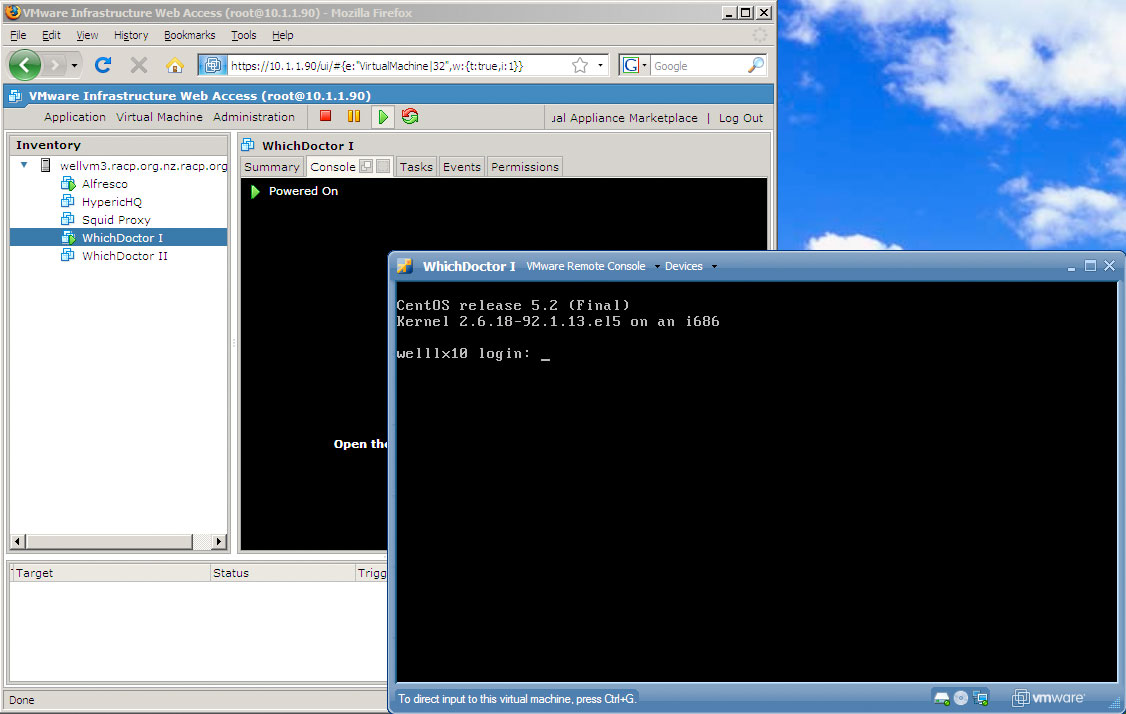Open the Virtual Machine menu
Viewport: 1126px width, 714px height.
(x=159, y=117)
